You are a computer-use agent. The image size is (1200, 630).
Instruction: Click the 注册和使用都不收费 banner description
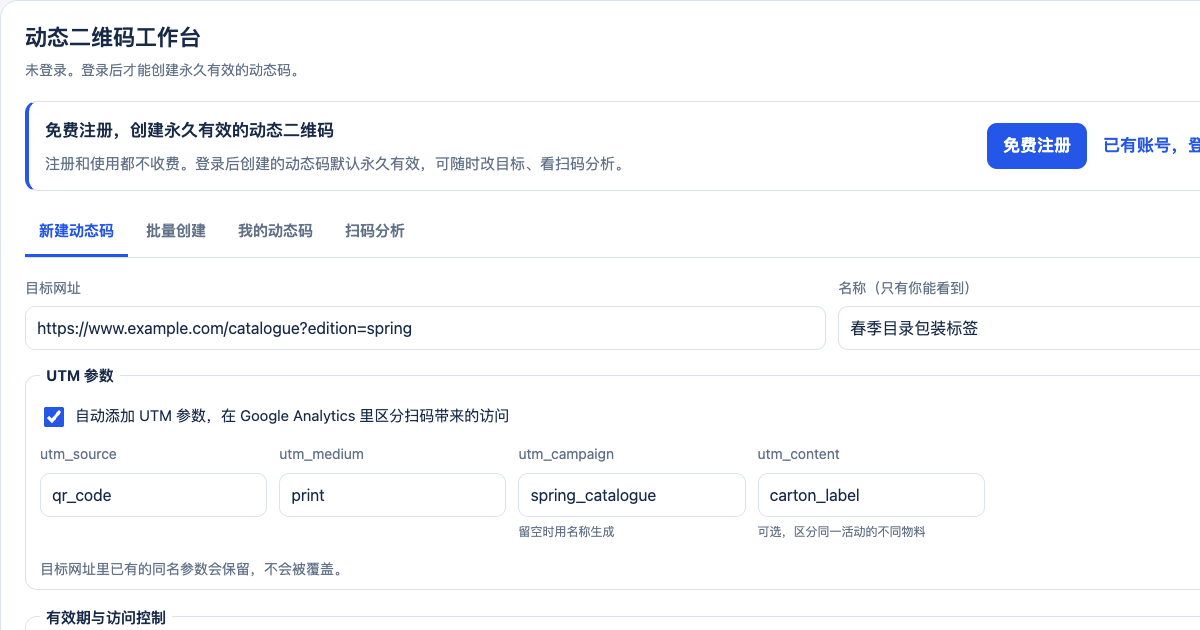pyautogui.click(x=335, y=164)
